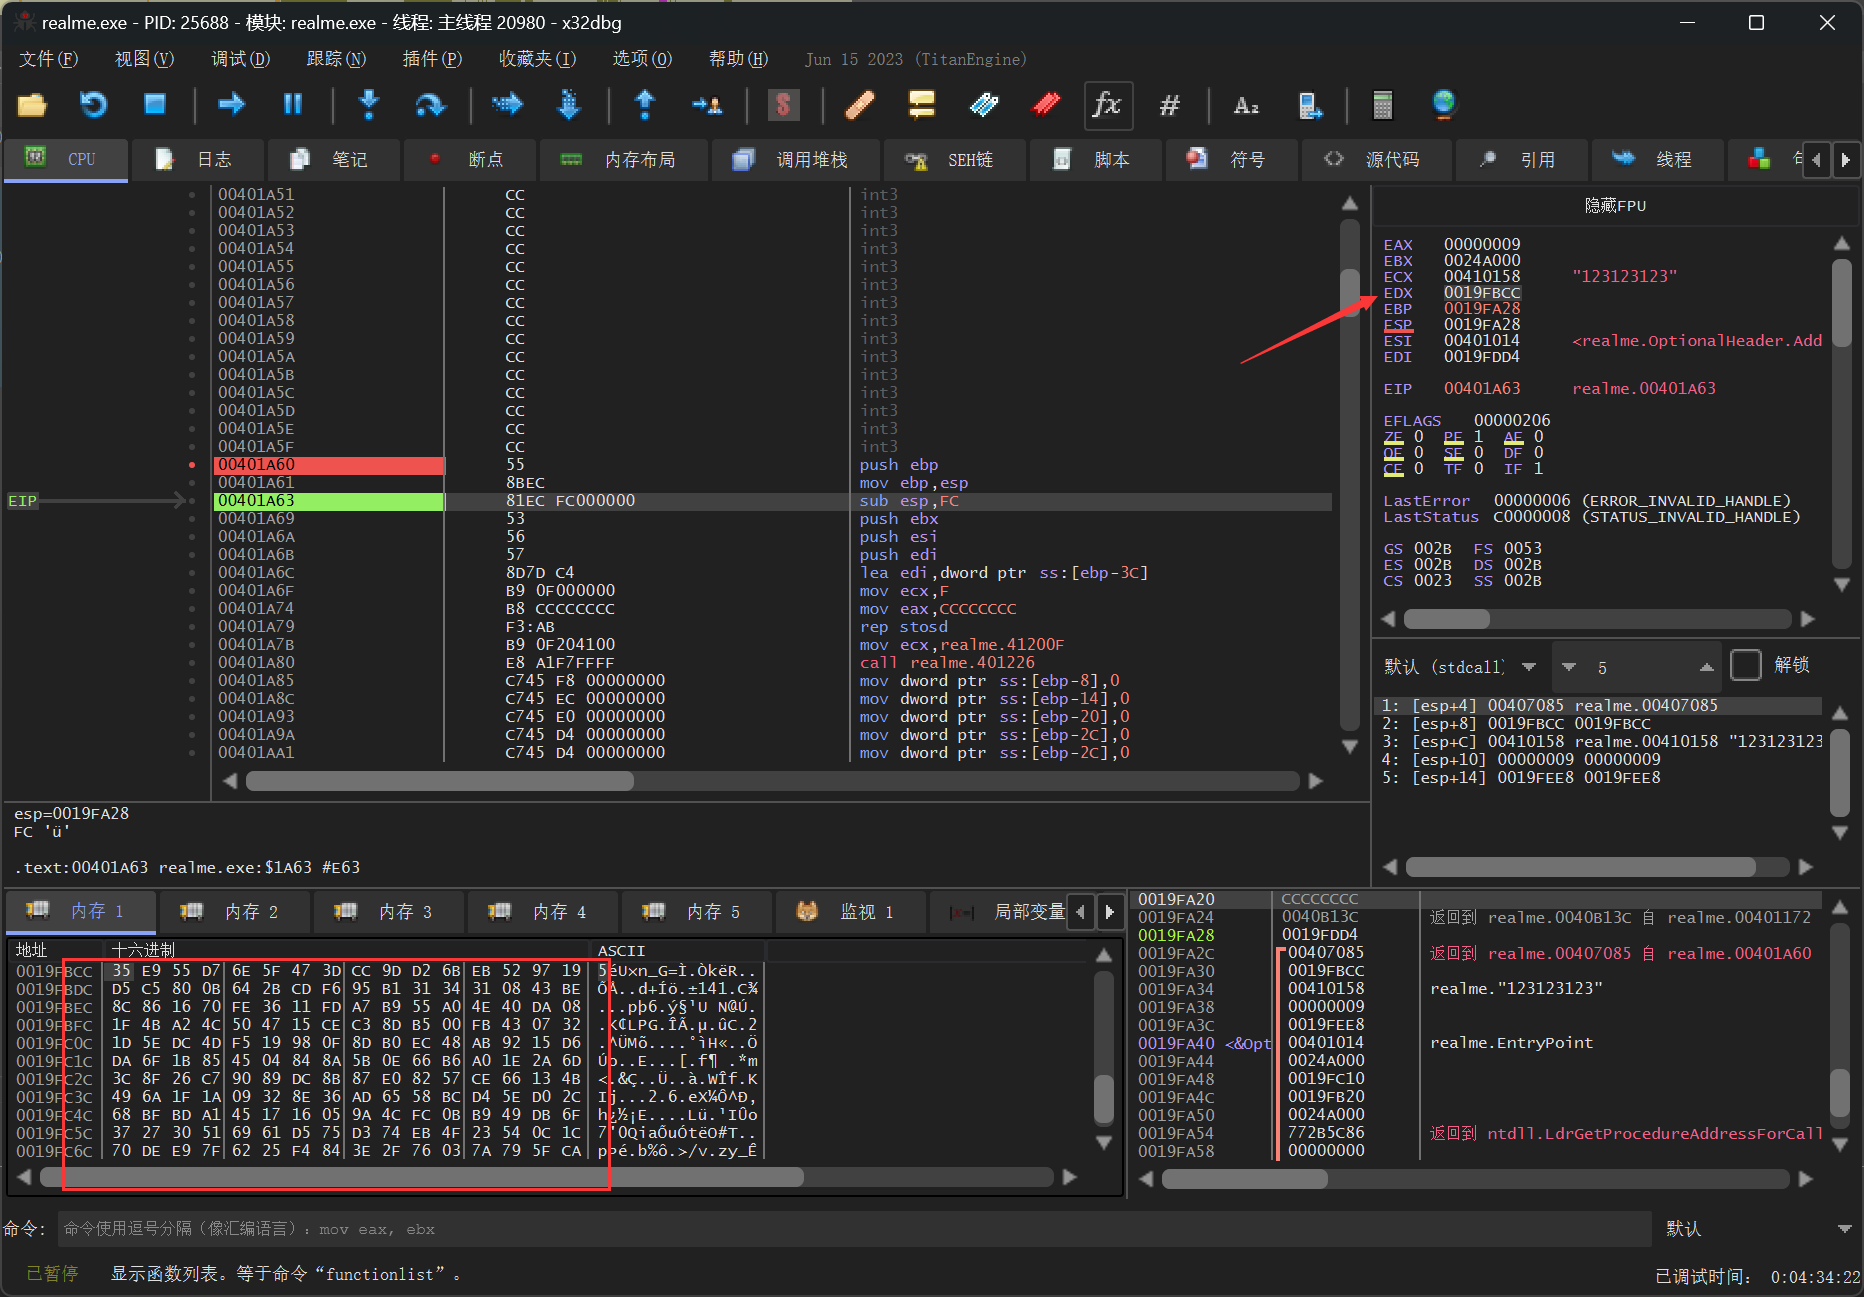Screen dimensions: 1864x1297
Task: Click the command input field
Action: click(x=855, y=1229)
